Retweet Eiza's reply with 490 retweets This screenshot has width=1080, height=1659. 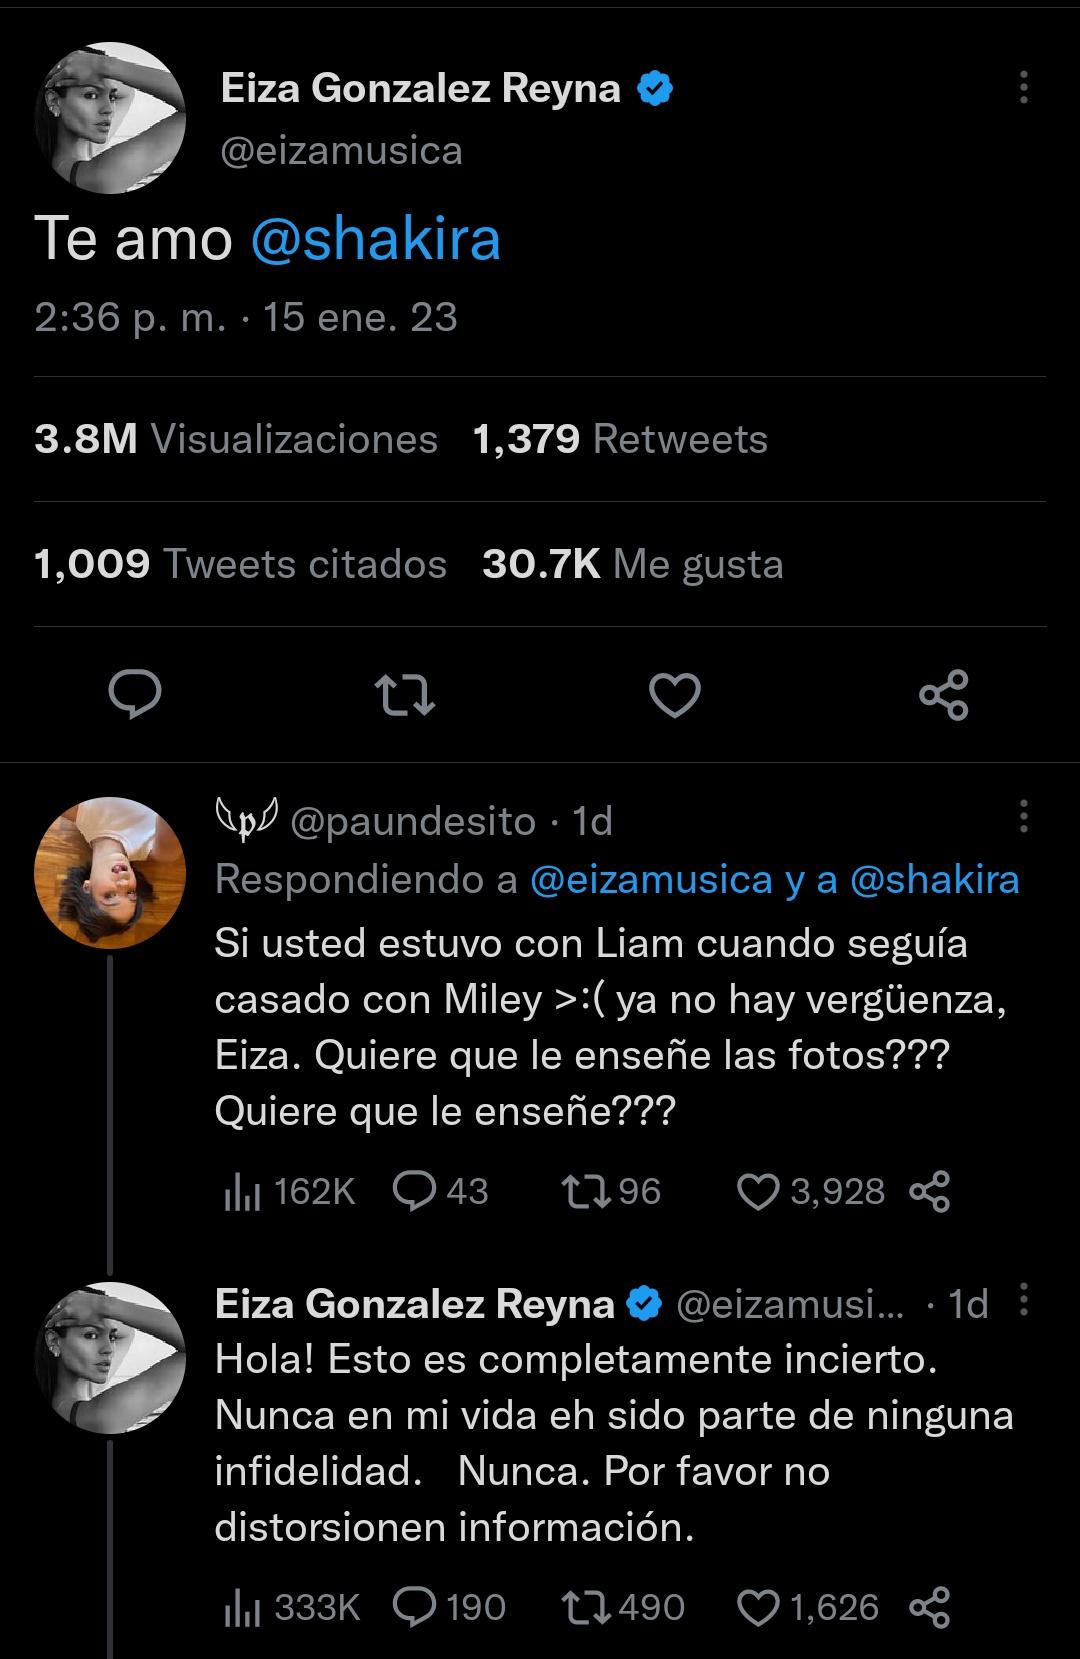[x=584, y=1607]
